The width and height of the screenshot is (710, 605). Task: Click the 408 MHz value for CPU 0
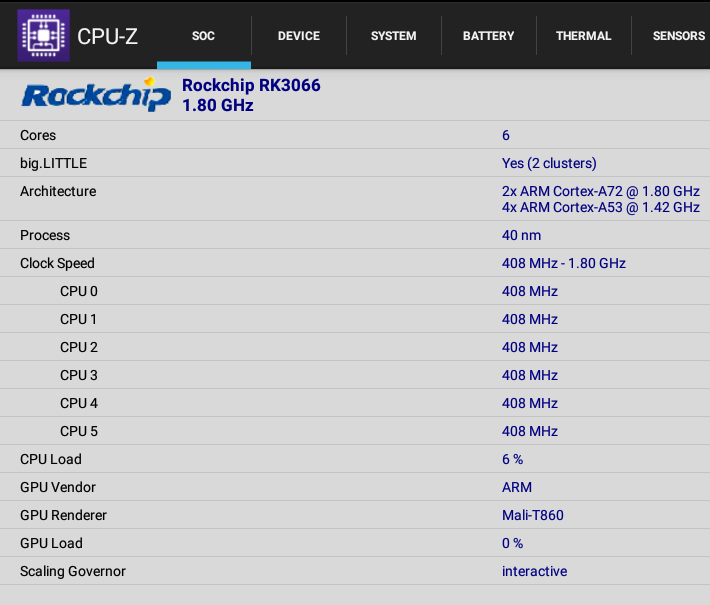click(530, 291)
